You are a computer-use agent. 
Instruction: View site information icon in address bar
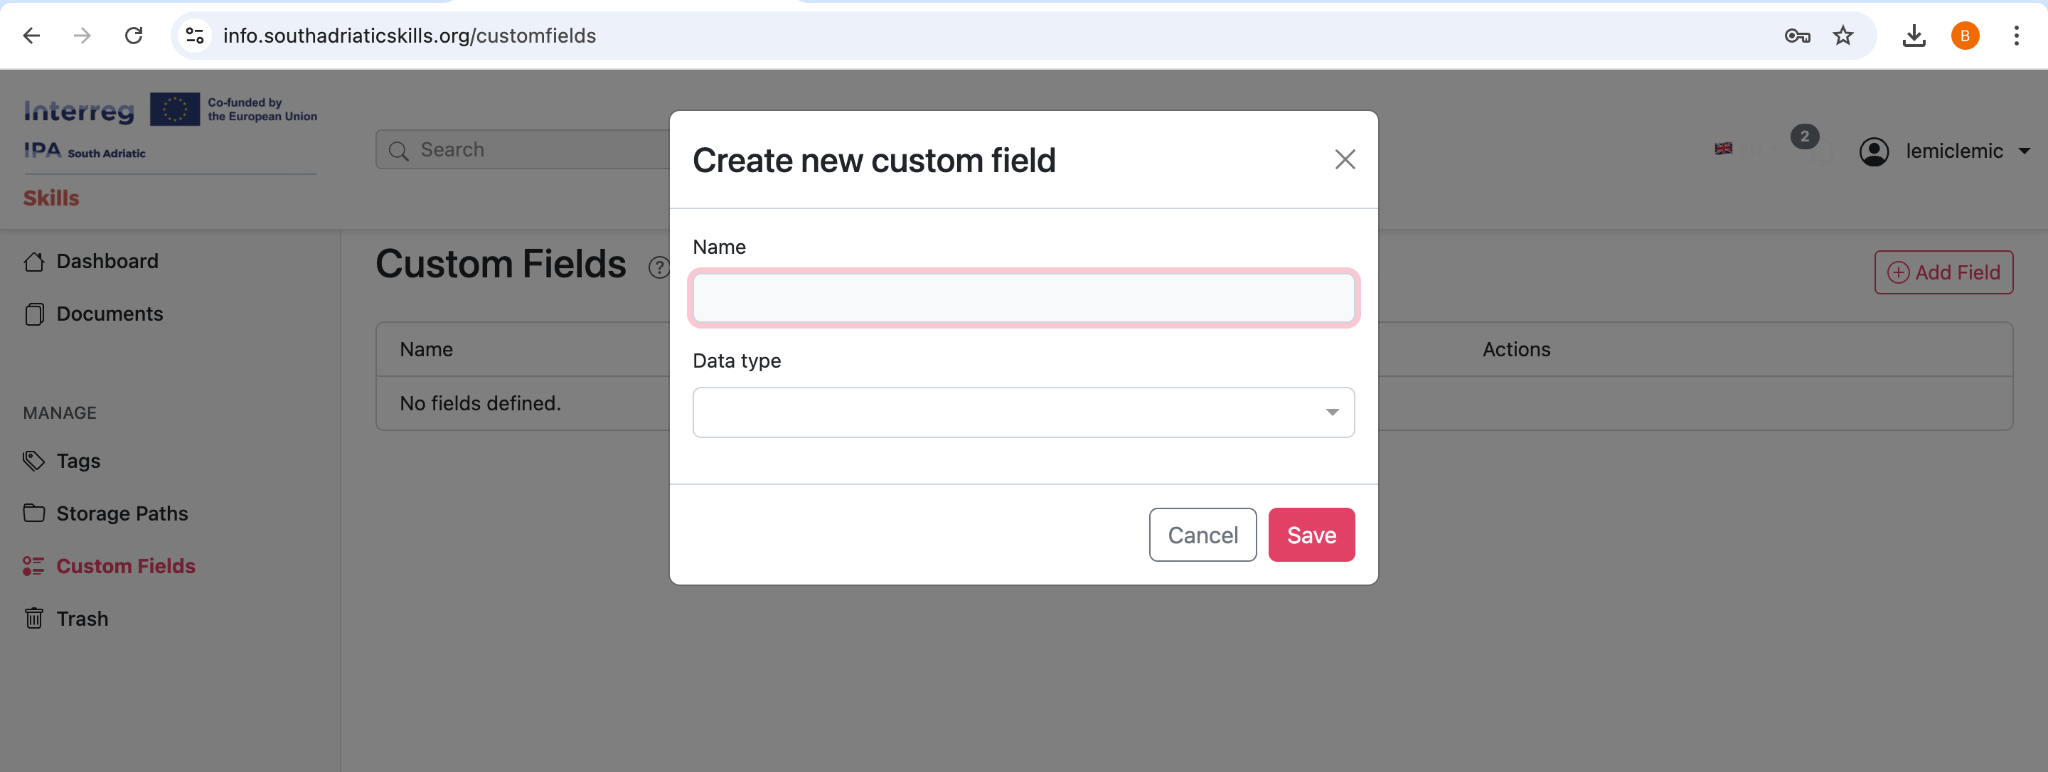pos(195,36)
